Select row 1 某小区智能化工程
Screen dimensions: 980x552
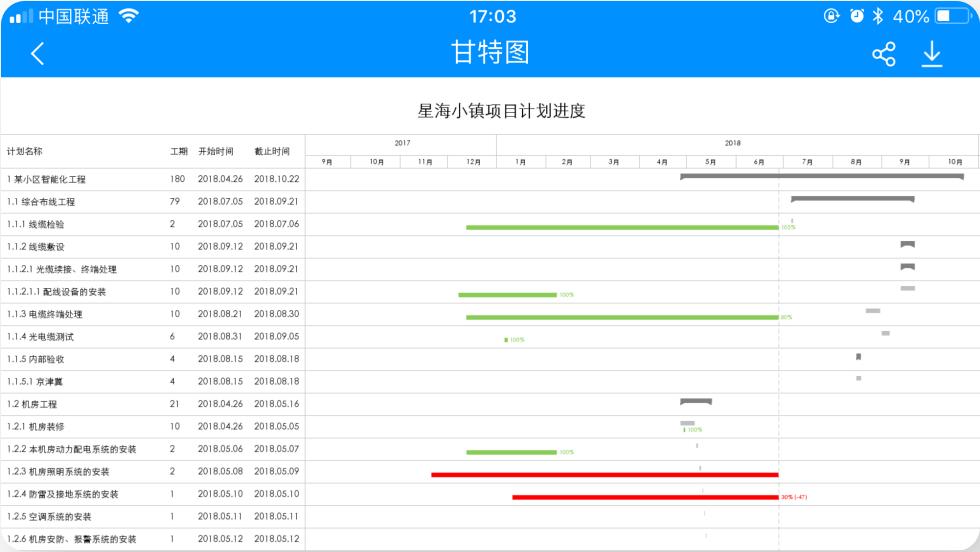coord(490,179)
